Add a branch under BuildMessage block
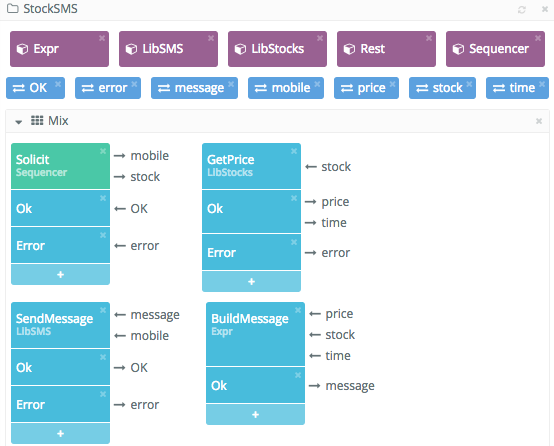 [255, 415]
